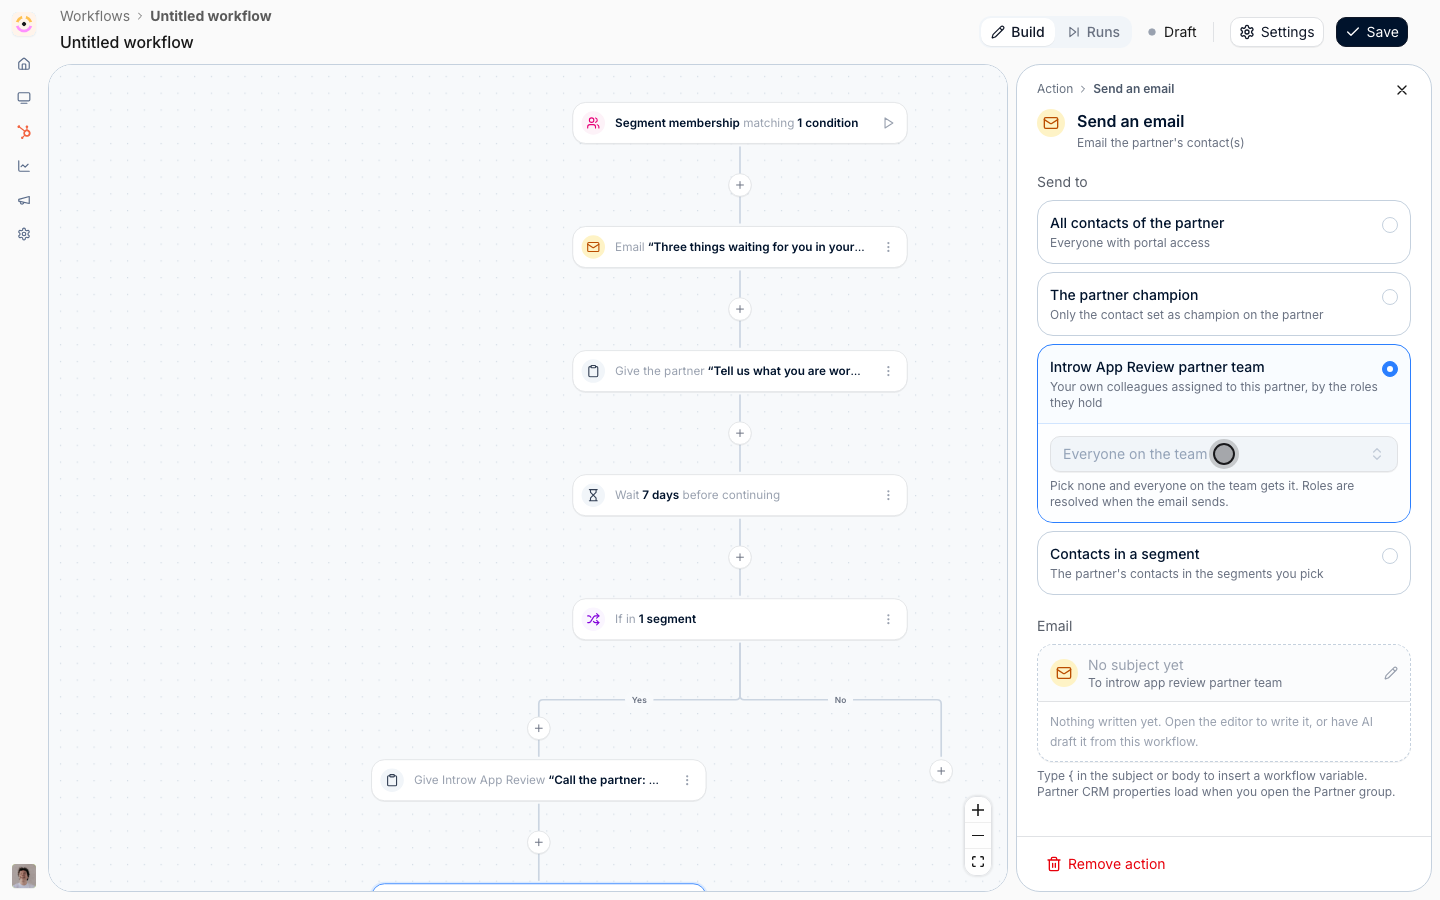Image resolution: width=1440 pixels, height=900 pixels.
Task: Switch to the Runs tab
Action: (1093, 32)
